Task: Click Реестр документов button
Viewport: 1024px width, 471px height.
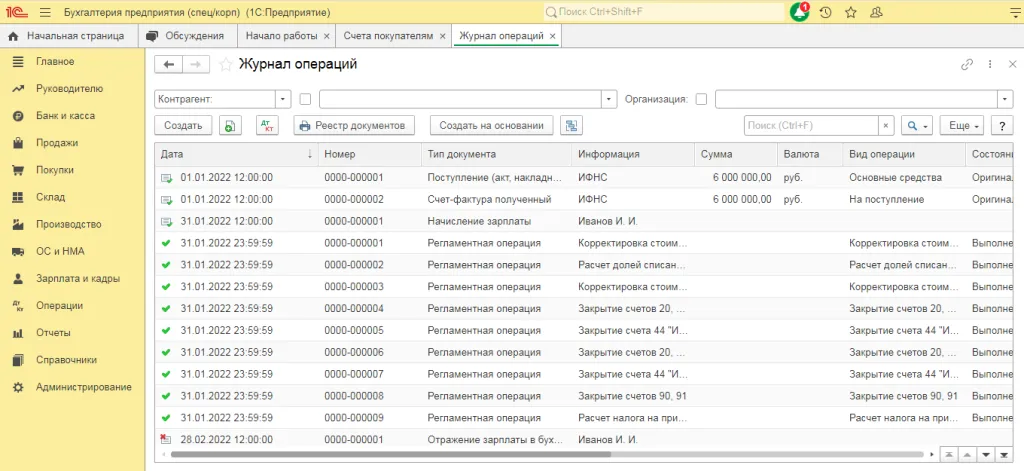Action: point(354,126)
